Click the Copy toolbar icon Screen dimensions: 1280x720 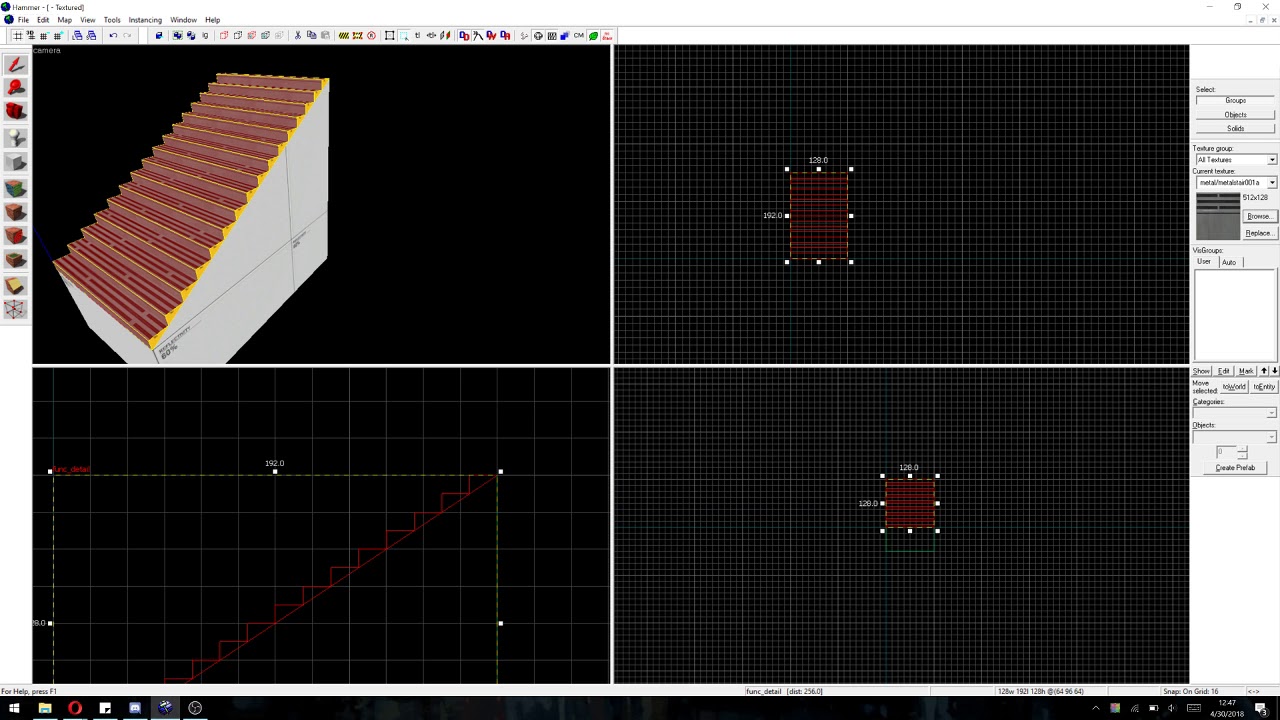pyautogui.click(x=311, y=35)
